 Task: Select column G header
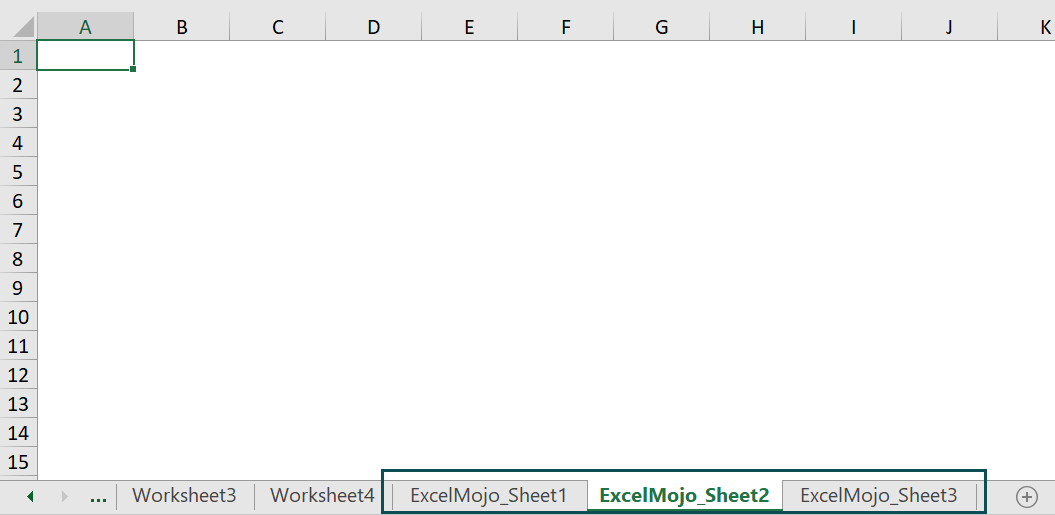661,27
